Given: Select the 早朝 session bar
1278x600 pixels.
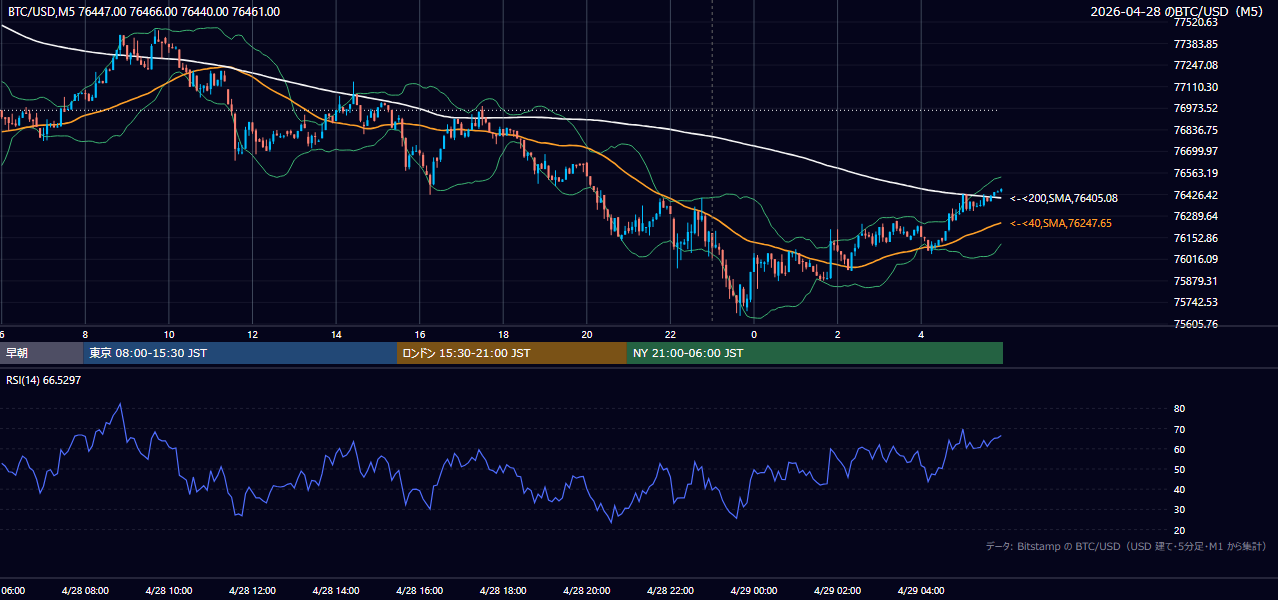Looking at the screenshot, I should [42, 353].
